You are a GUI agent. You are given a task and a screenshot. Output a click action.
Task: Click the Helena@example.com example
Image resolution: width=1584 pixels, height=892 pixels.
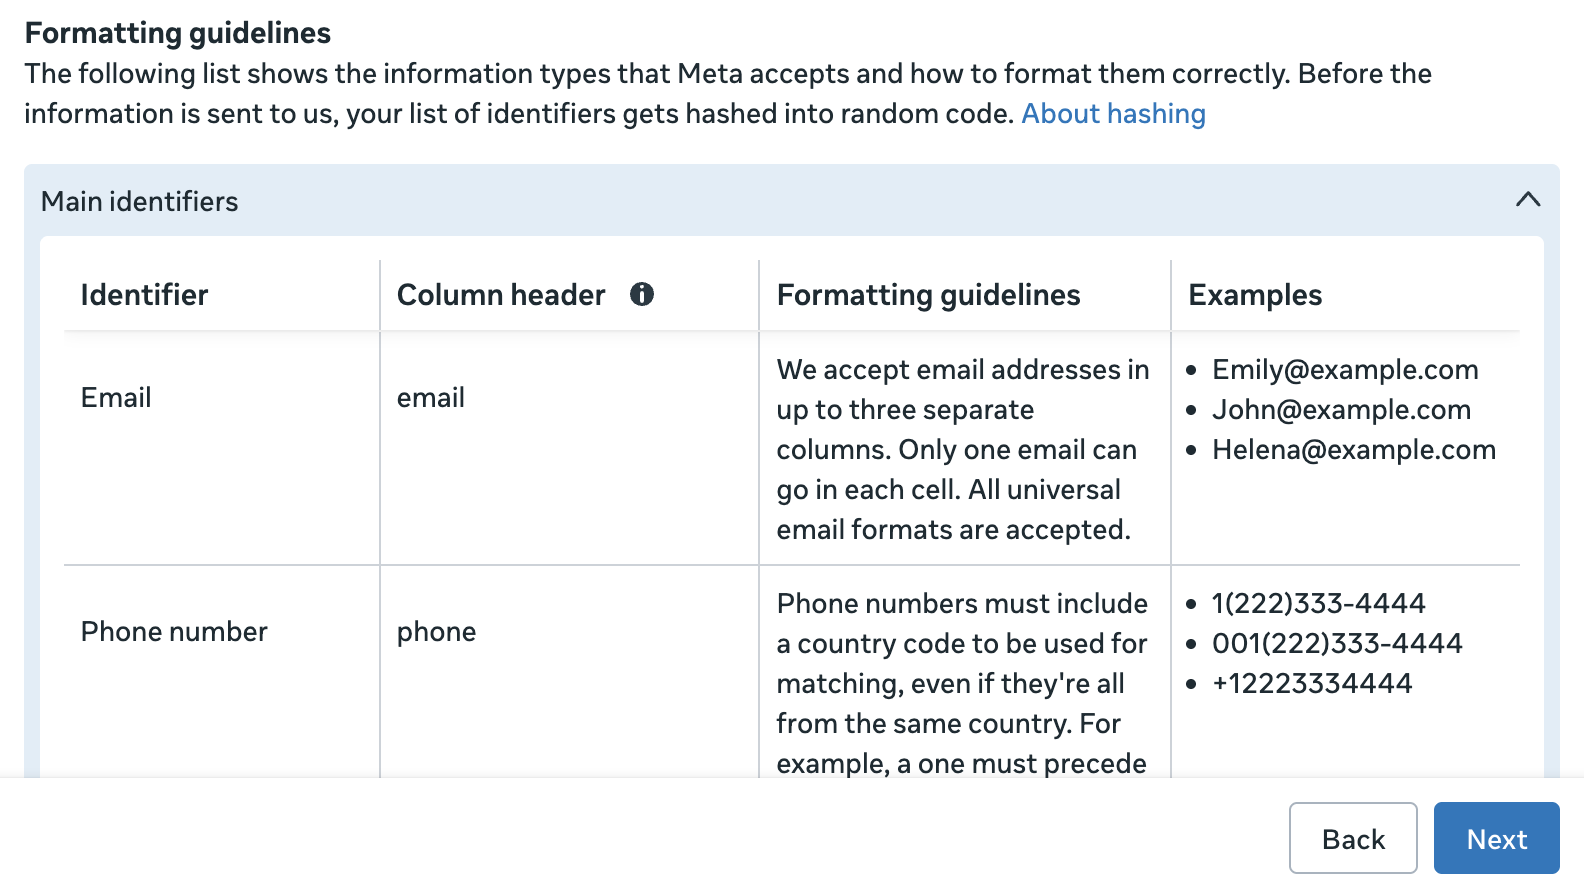point(1354,450)
